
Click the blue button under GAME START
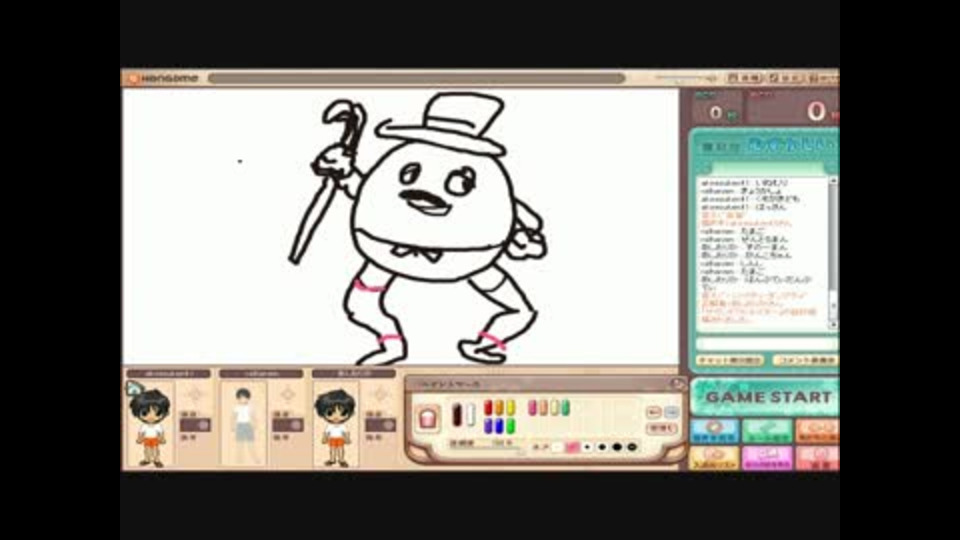(x=714, y=431)
